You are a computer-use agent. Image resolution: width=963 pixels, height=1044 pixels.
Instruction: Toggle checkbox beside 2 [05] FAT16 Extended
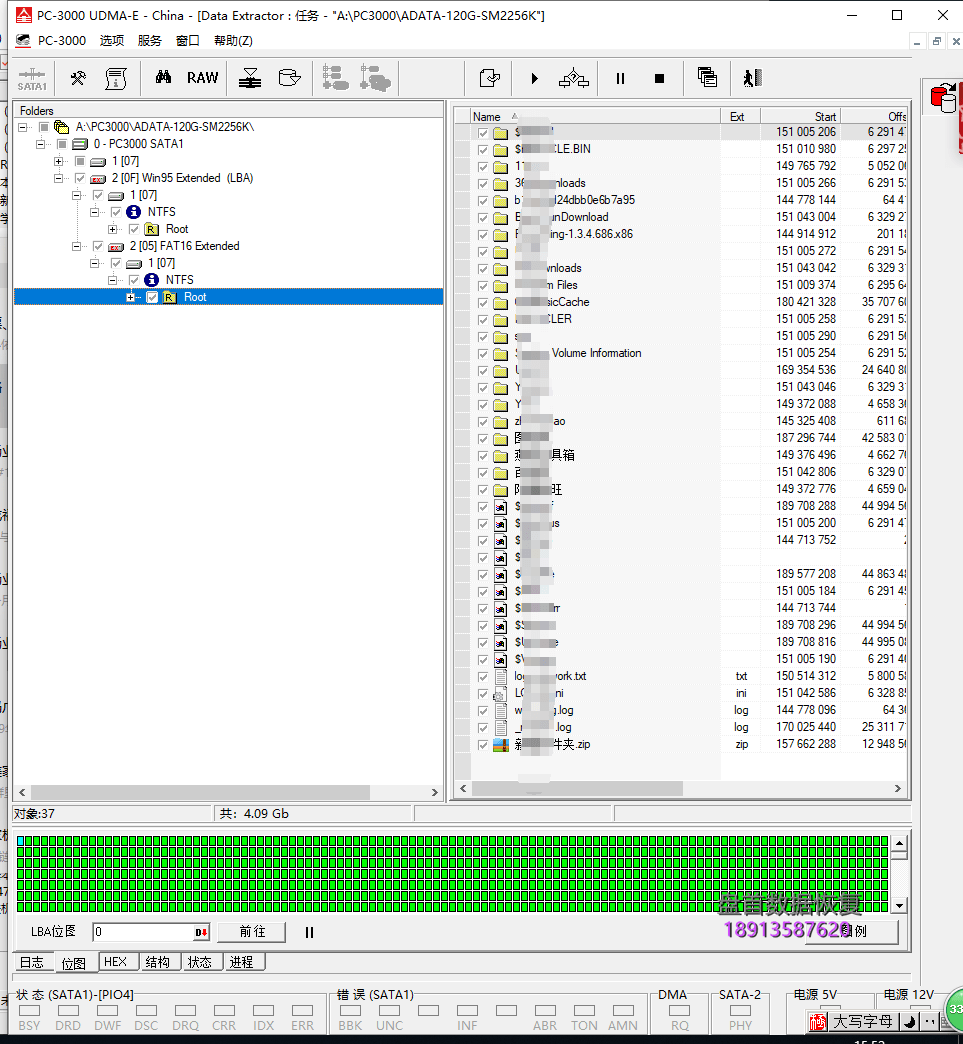coord(98,246)
